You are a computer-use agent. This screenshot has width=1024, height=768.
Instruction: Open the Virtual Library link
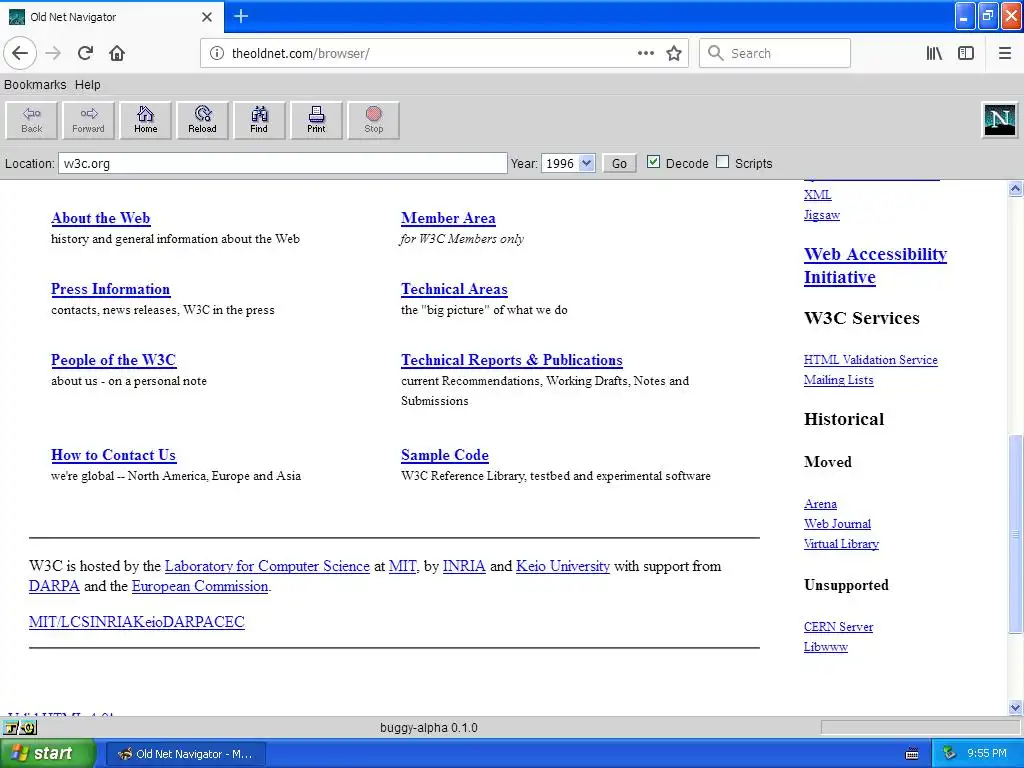pos(841,544)
